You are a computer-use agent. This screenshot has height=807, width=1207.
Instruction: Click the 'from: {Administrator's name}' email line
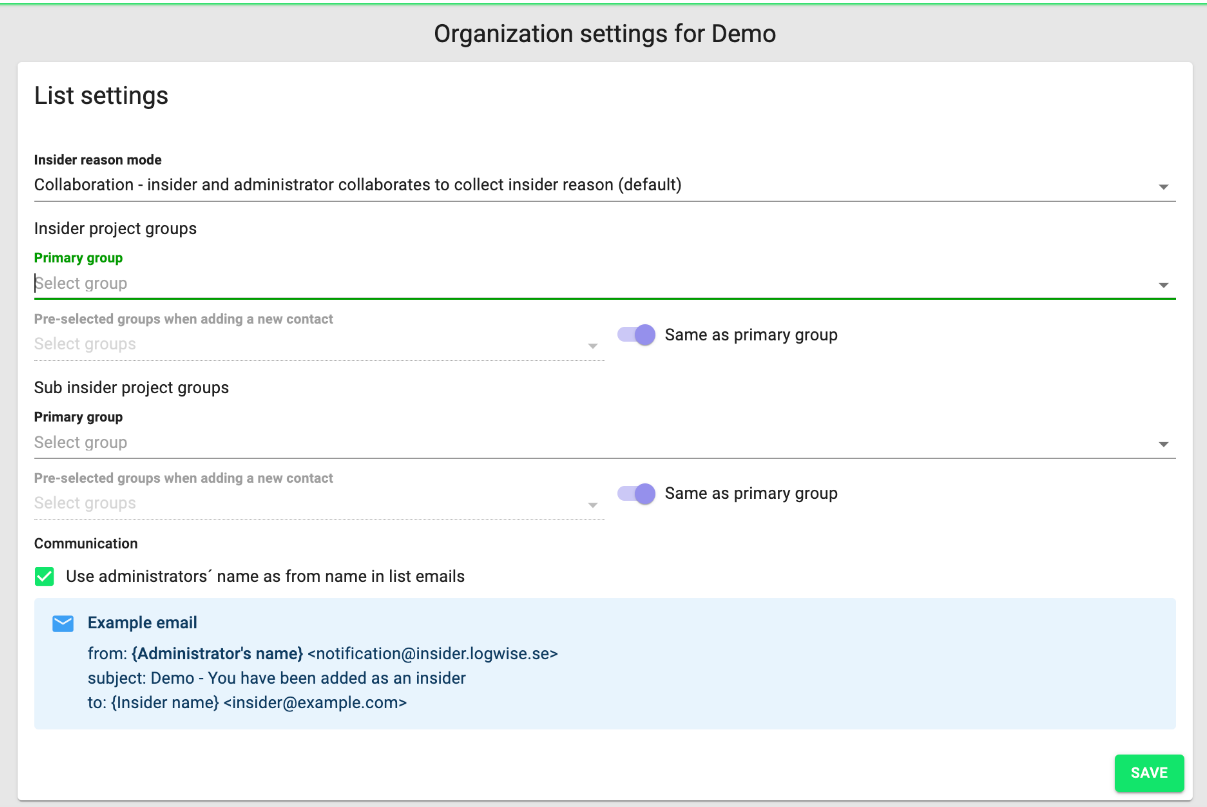pos(323,654)
